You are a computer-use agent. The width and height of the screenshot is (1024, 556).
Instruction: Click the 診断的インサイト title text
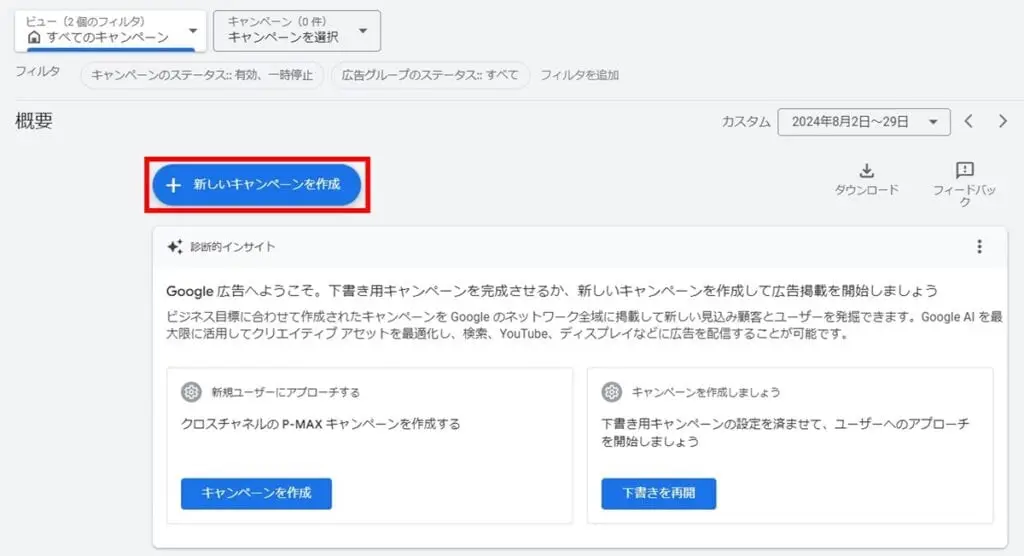[232, 247]
